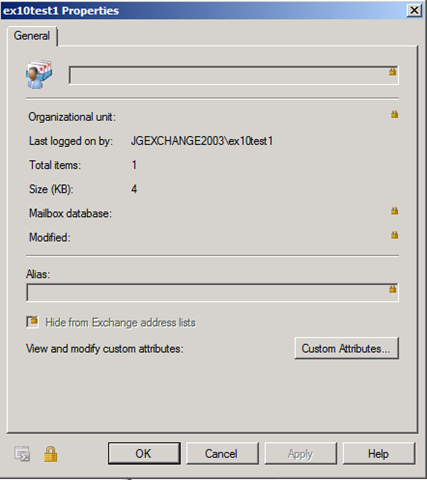The width and height of the screenshot is (427, 480).
Task: Open Custom Attributes dialog
Action: (x=346, y=348)
